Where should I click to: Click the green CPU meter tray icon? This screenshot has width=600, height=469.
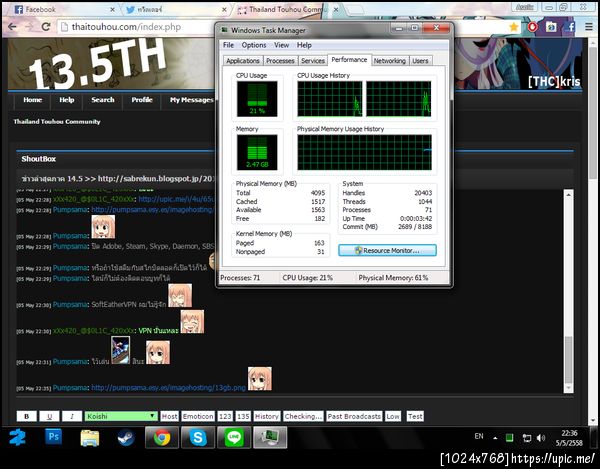509,438
